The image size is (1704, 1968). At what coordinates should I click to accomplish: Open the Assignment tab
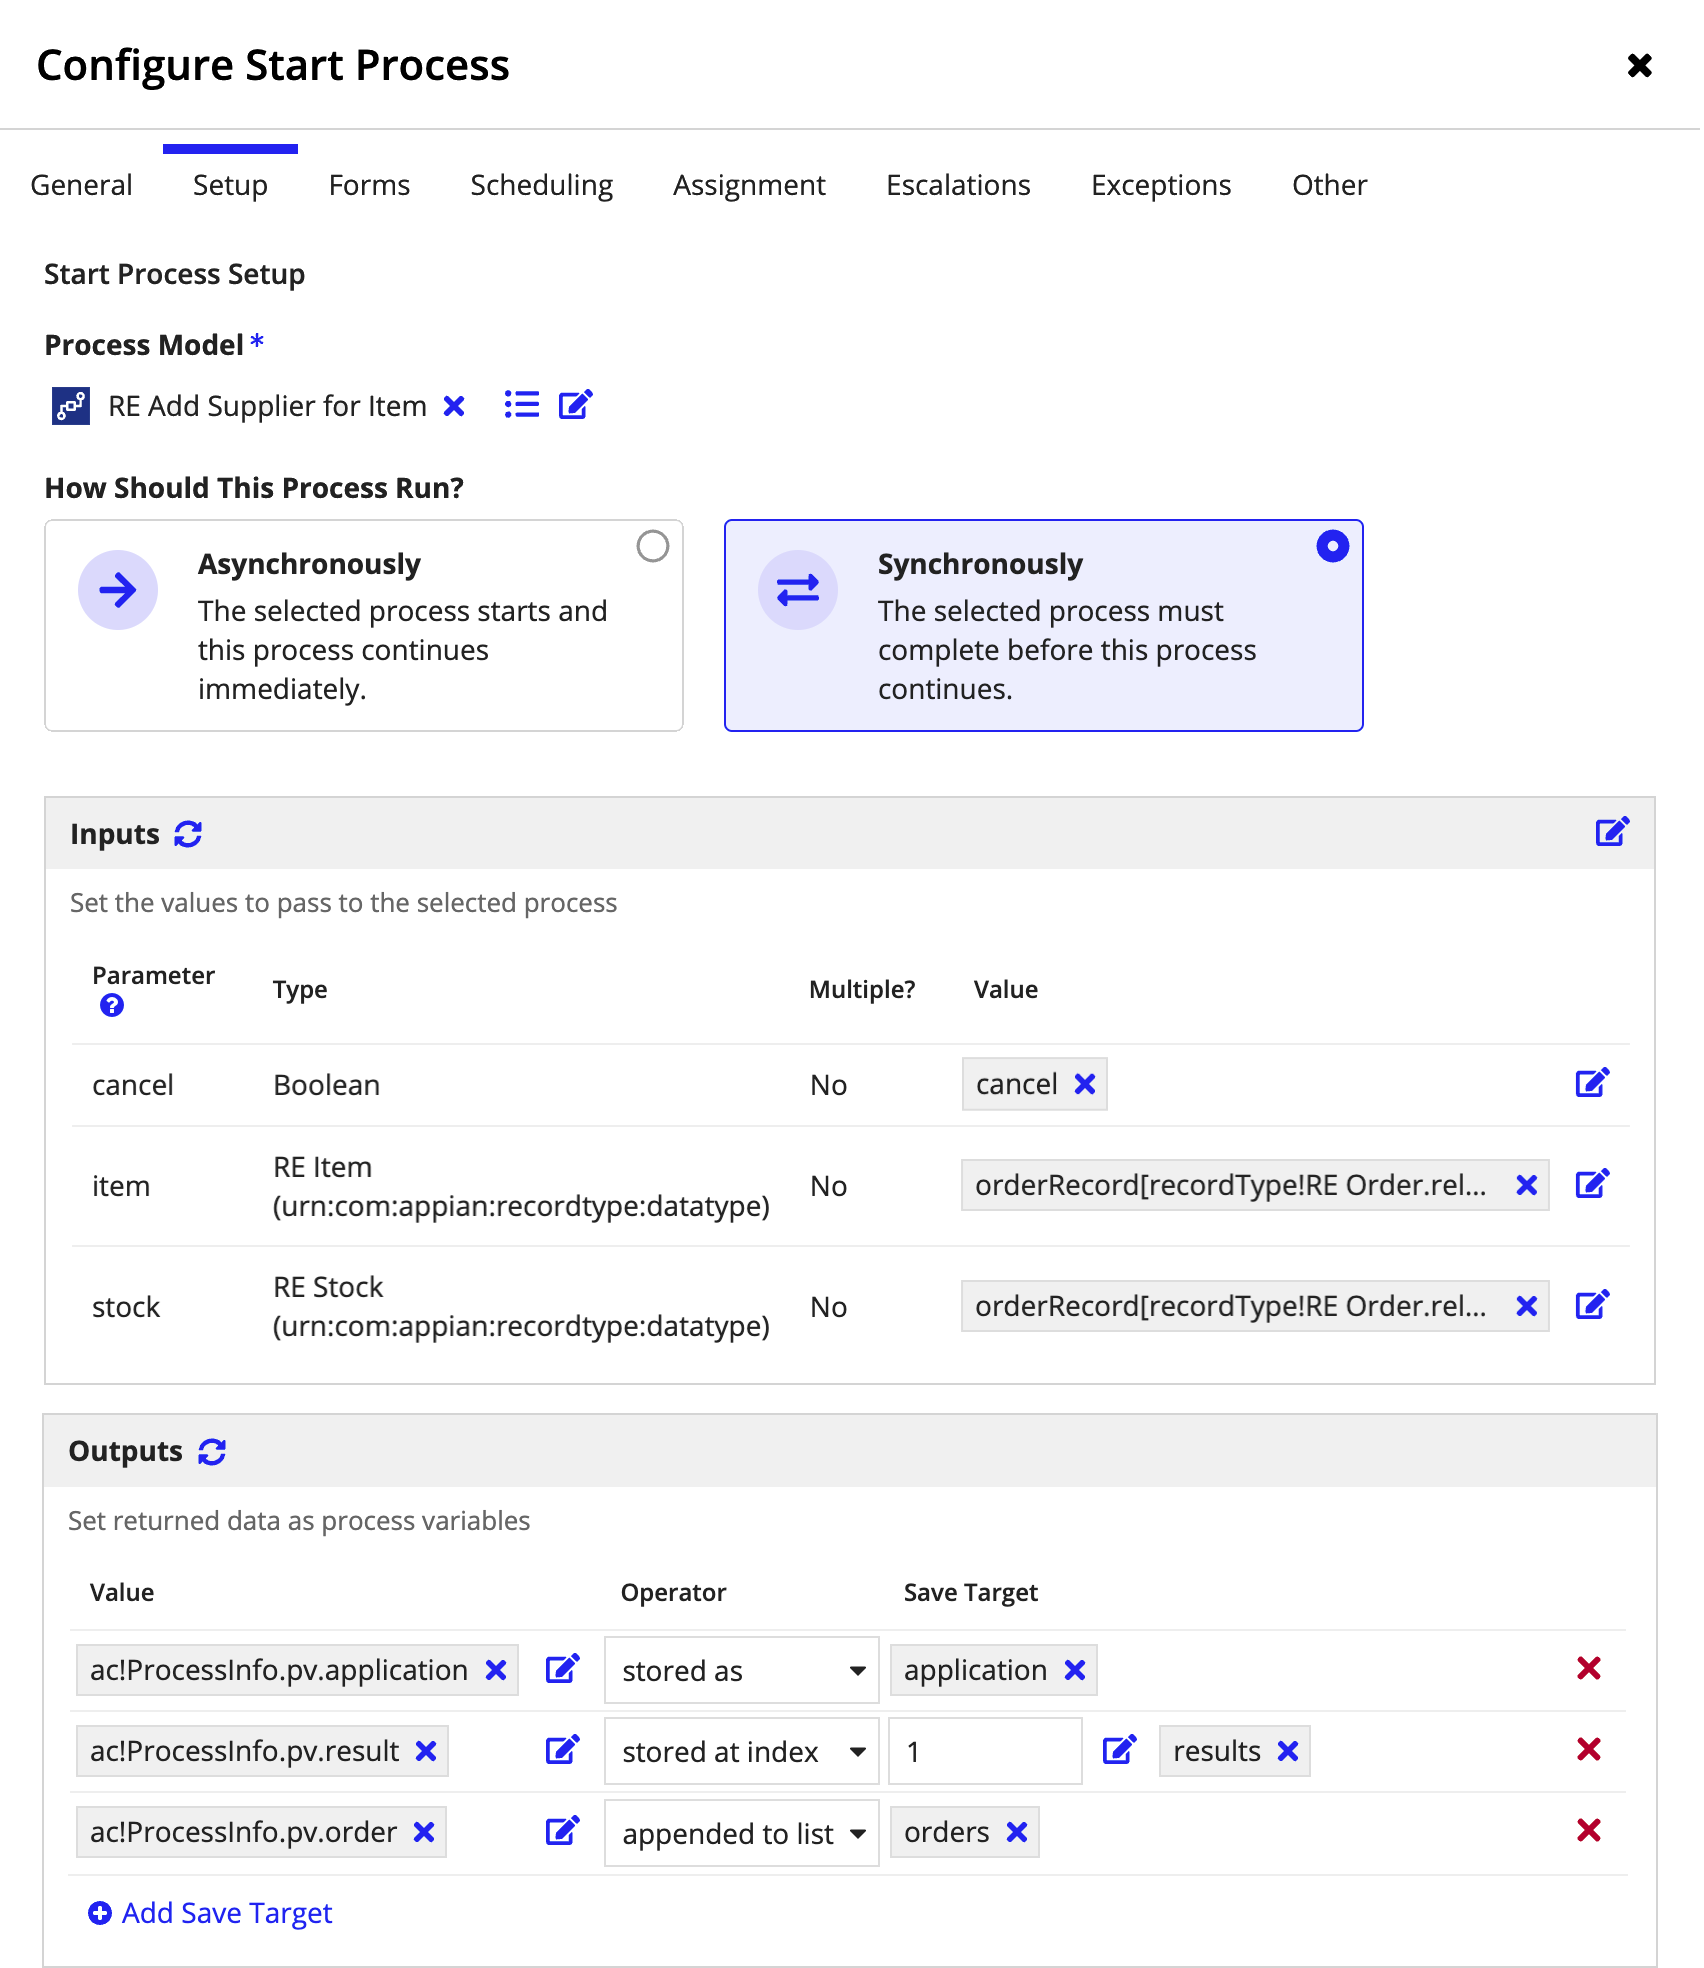point(749,185)
